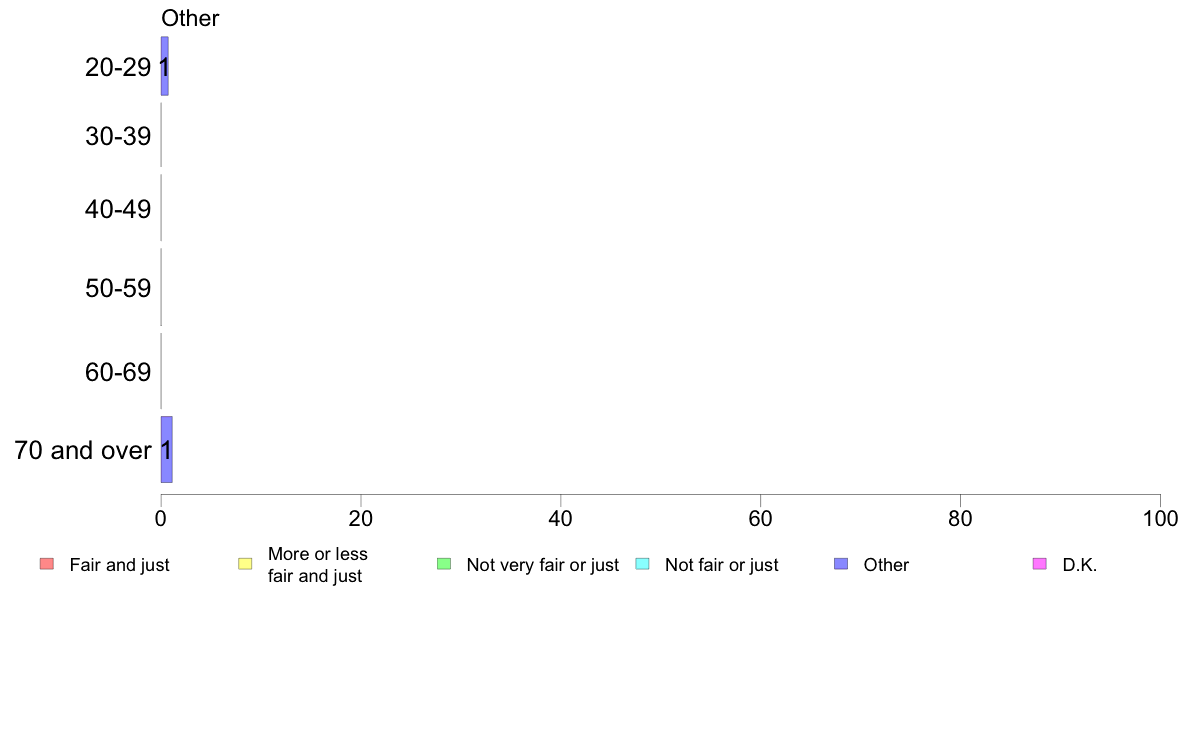Click the Not very fair or just label

coord(542,565)
